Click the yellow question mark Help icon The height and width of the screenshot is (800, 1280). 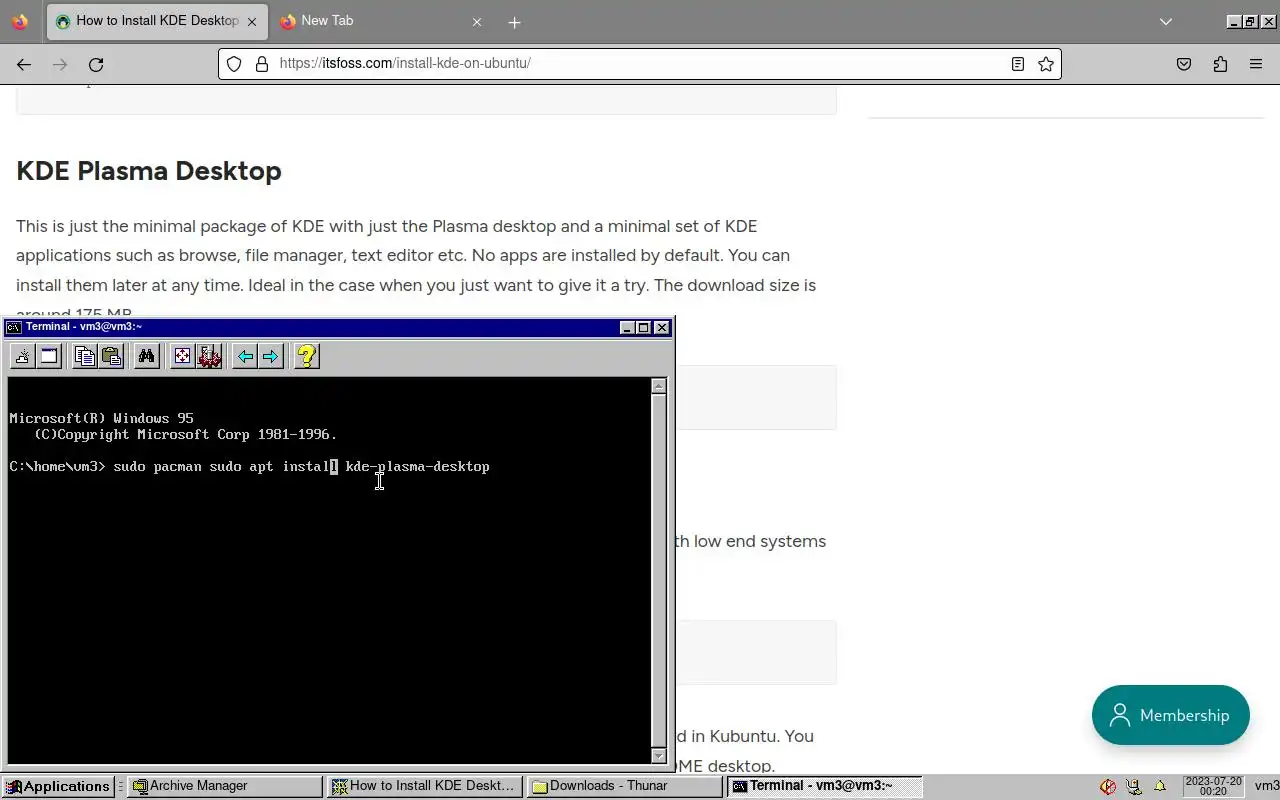tap(307, 356)
